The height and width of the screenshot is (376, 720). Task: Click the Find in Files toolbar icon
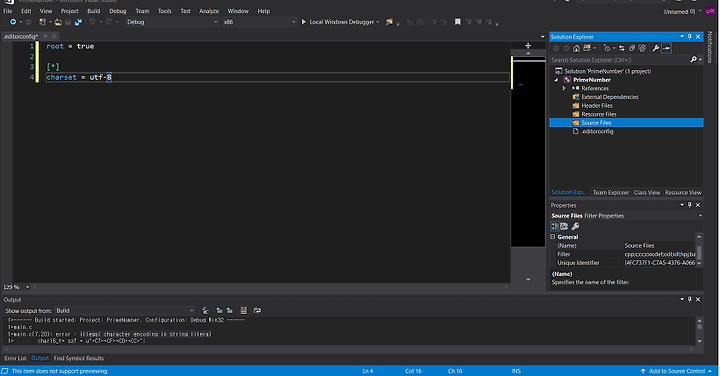[389, 22]
